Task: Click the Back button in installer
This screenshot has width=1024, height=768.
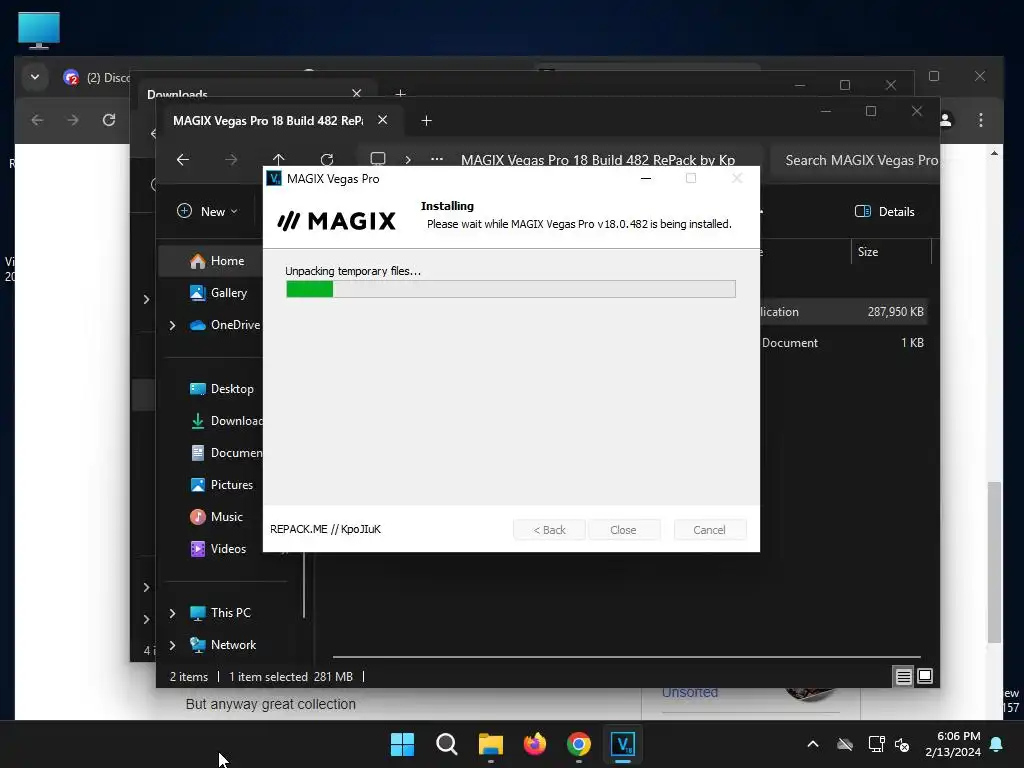Action: pos(549,530)
